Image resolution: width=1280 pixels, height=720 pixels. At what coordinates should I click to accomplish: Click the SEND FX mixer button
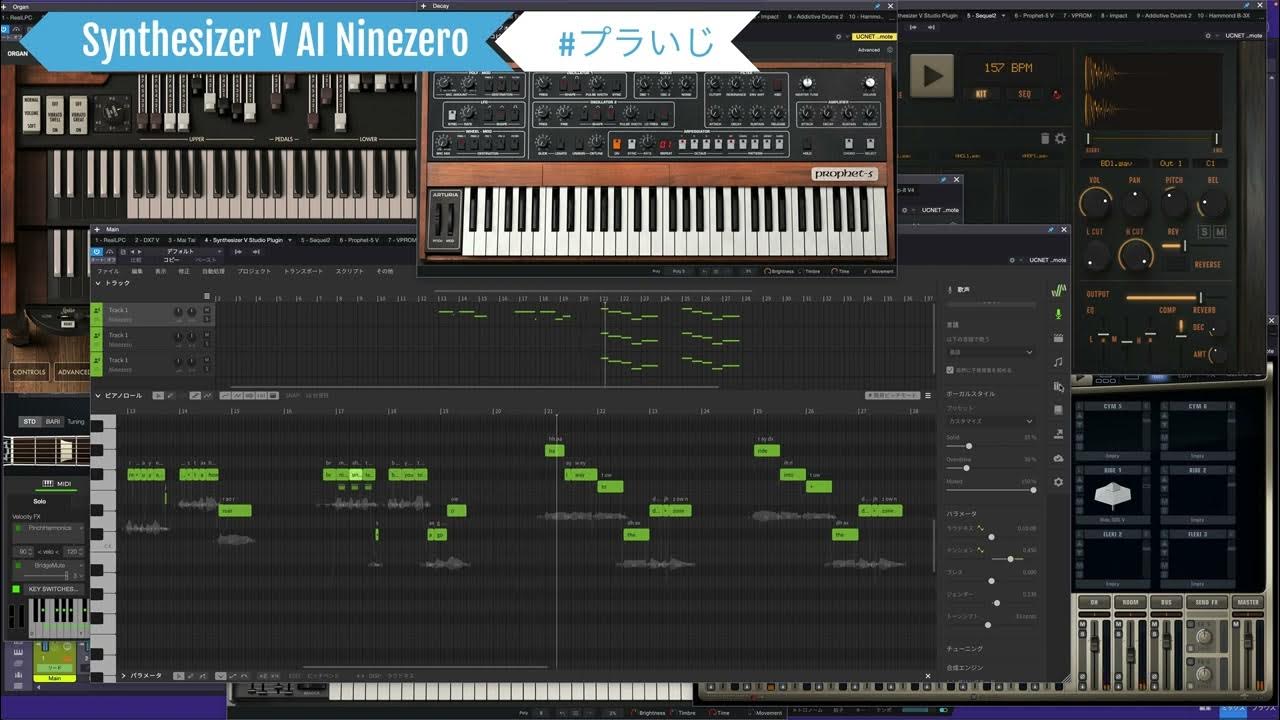[x=1206, y=602]
